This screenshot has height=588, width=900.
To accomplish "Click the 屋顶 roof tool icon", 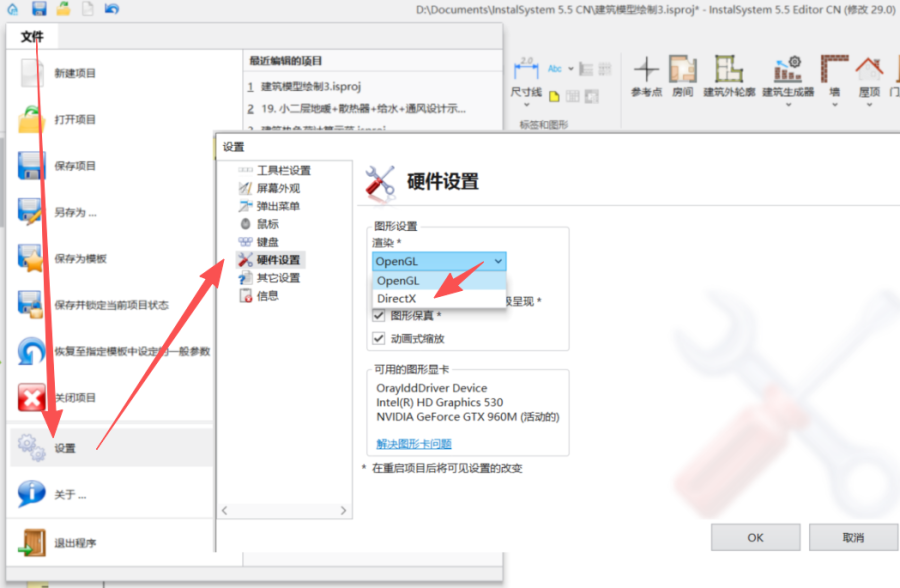I will (868, 70).
